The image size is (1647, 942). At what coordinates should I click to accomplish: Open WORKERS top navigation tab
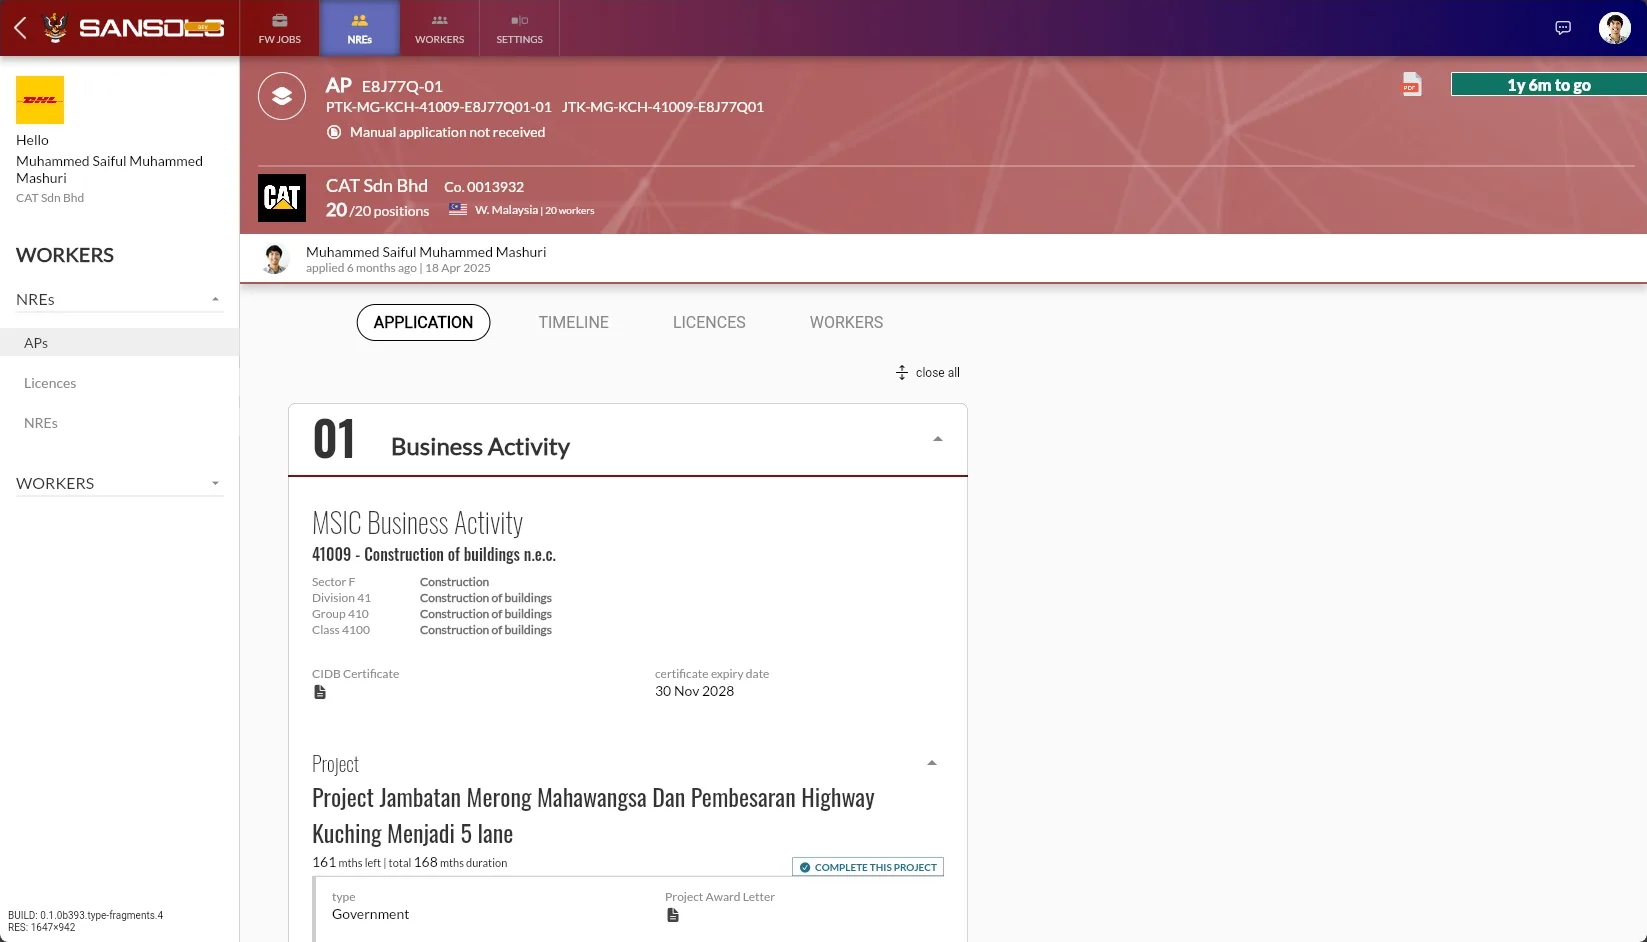[x=440, y=28]
